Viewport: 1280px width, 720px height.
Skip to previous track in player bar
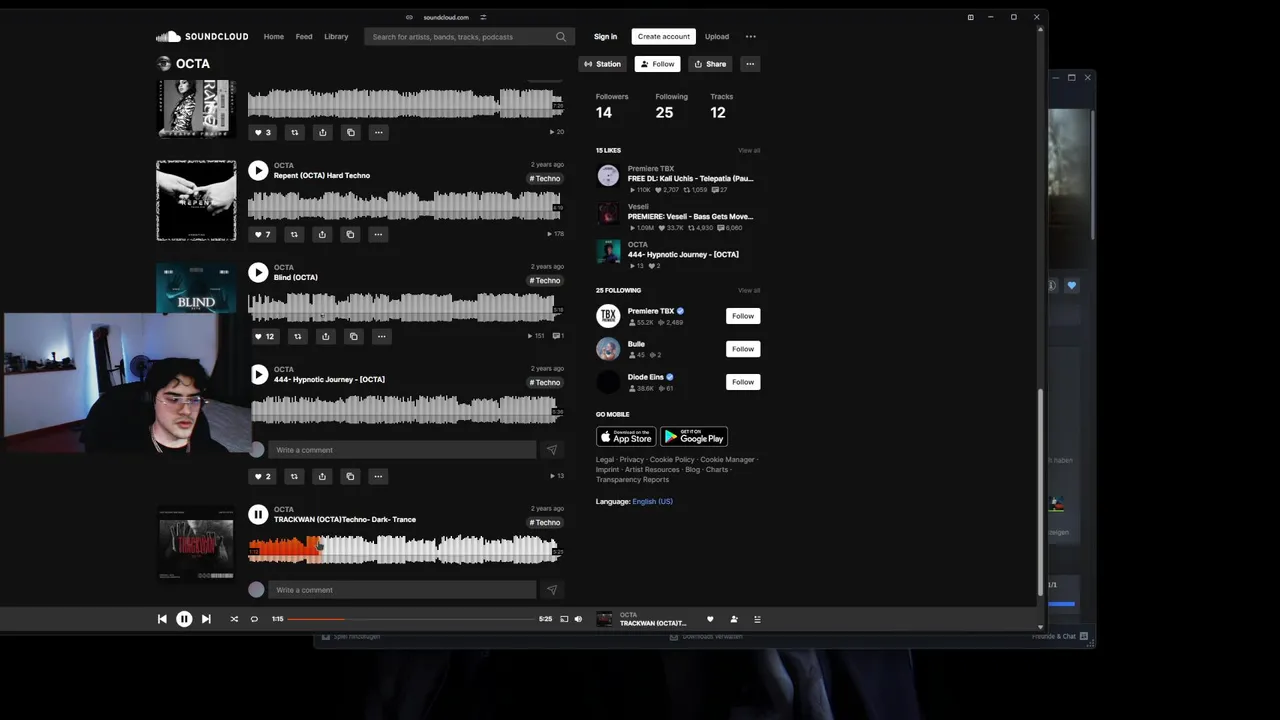tap(162, 619)
